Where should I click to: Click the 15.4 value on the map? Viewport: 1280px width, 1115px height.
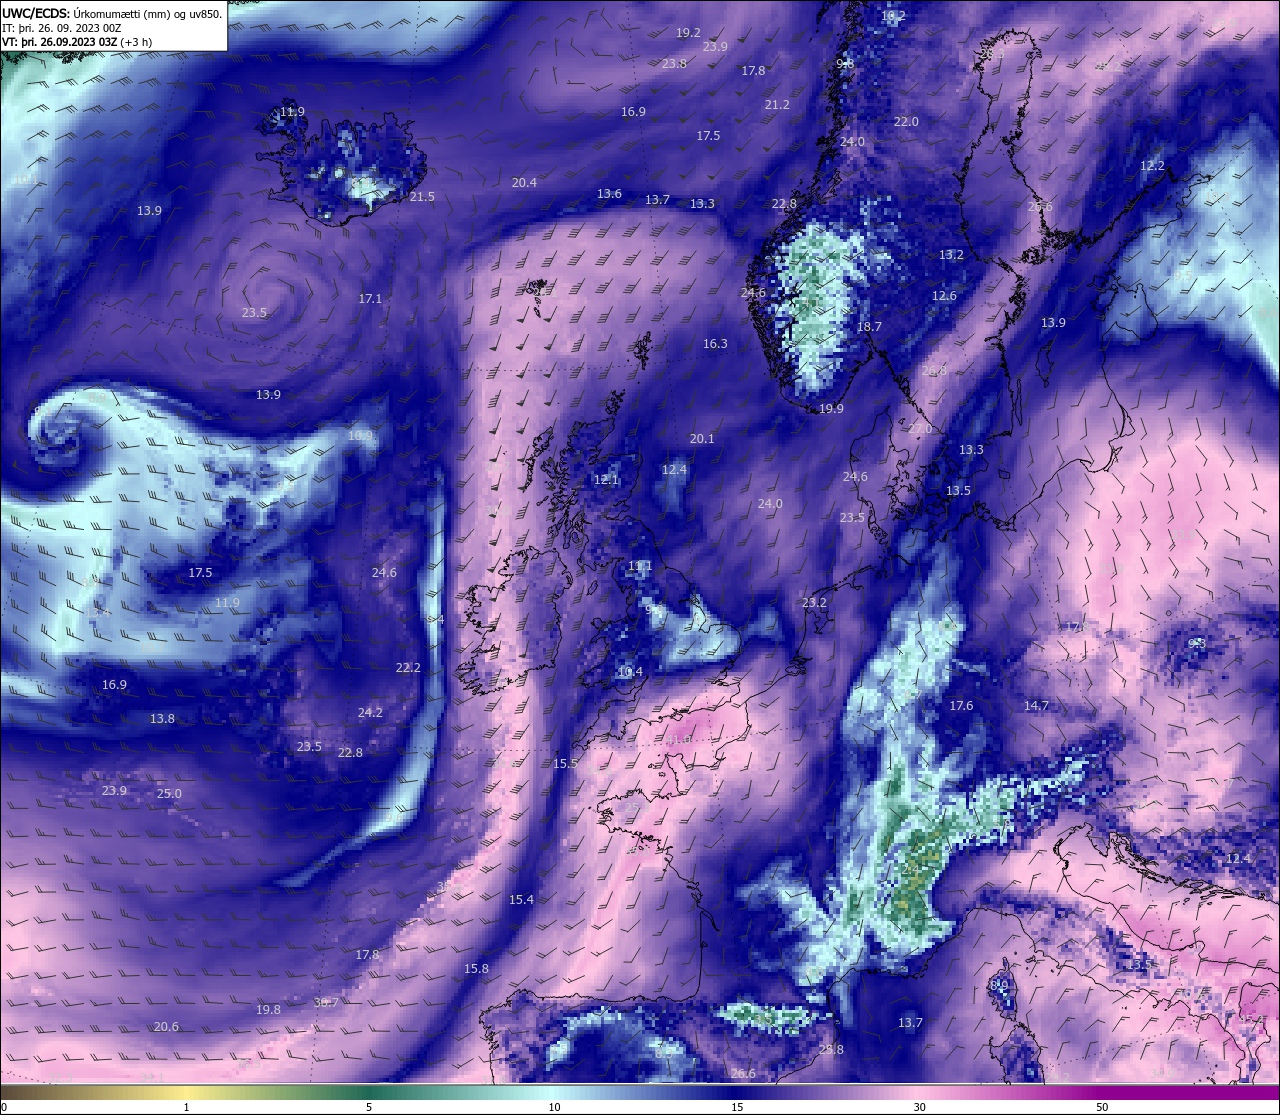[x=521, y=900]
